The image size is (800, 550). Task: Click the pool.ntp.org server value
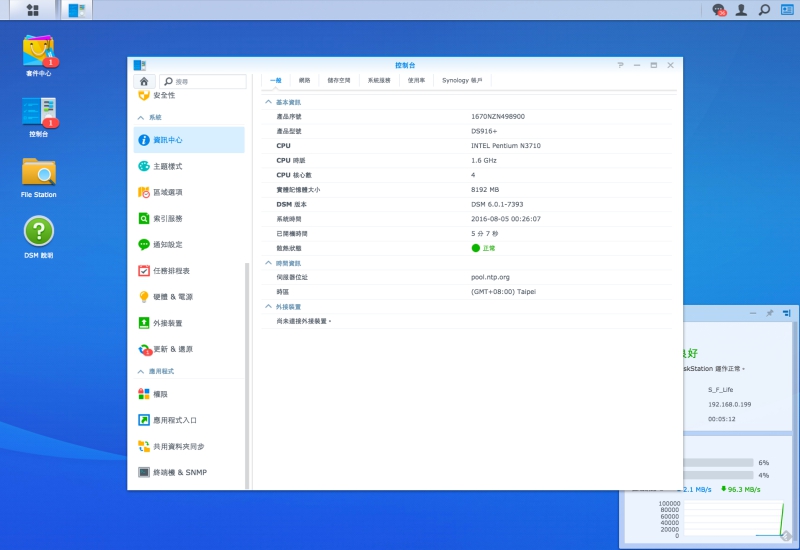click(490, 277)
